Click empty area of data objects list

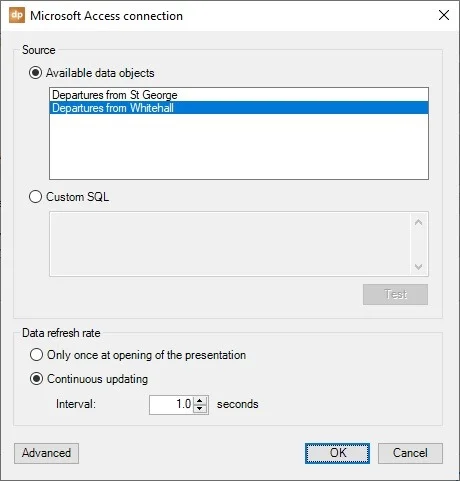coord(239,147)
